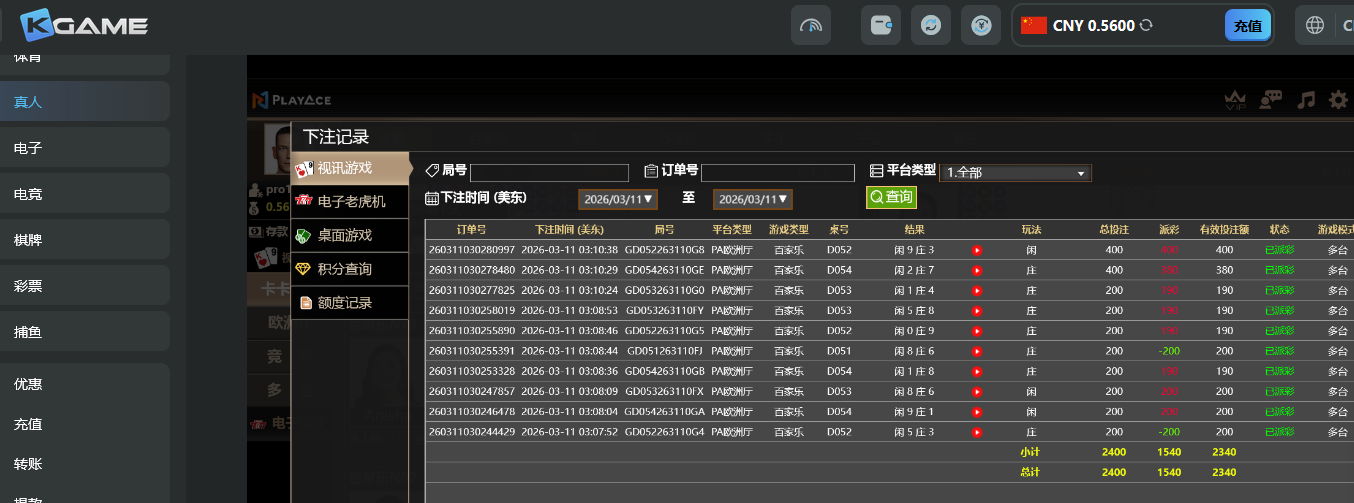Select 电竞 in the left sidebar

28,194
